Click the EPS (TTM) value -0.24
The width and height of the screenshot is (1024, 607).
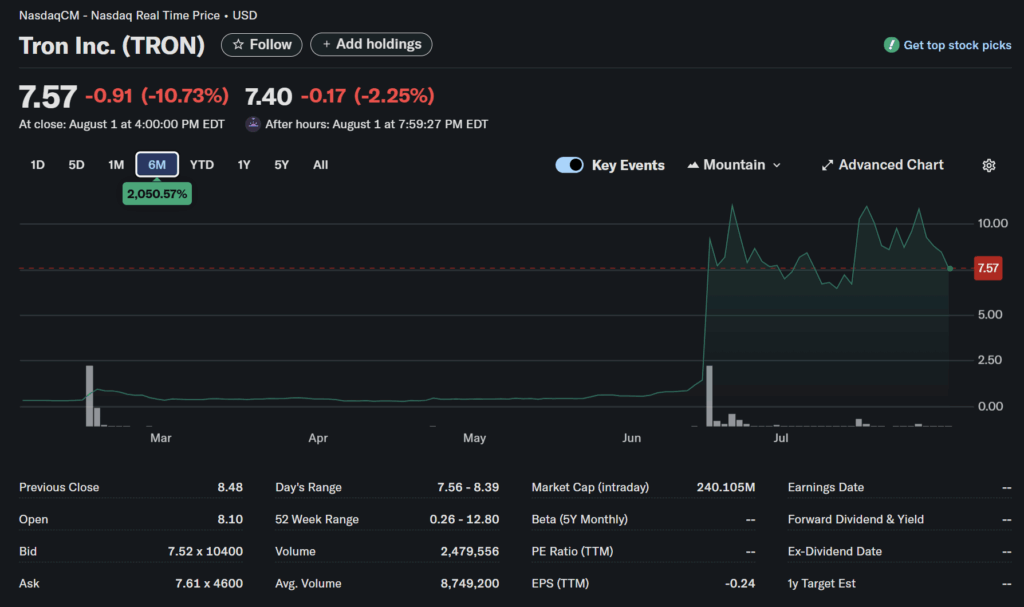tap(740, 583)
